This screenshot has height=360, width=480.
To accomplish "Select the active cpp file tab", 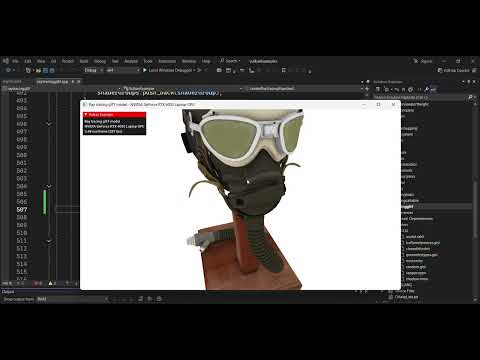I will (52, 82).
